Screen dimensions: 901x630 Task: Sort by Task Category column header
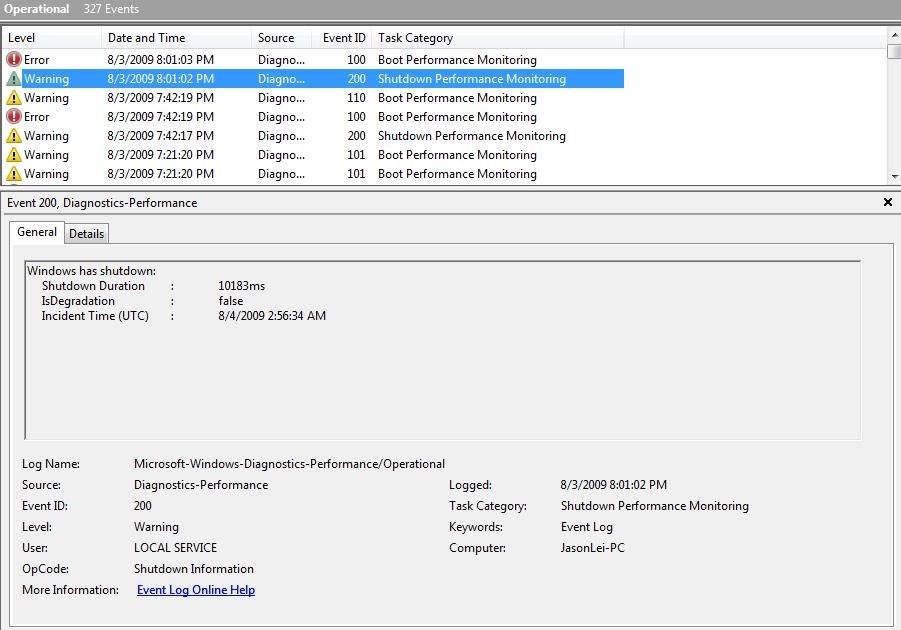coord(498,38)
